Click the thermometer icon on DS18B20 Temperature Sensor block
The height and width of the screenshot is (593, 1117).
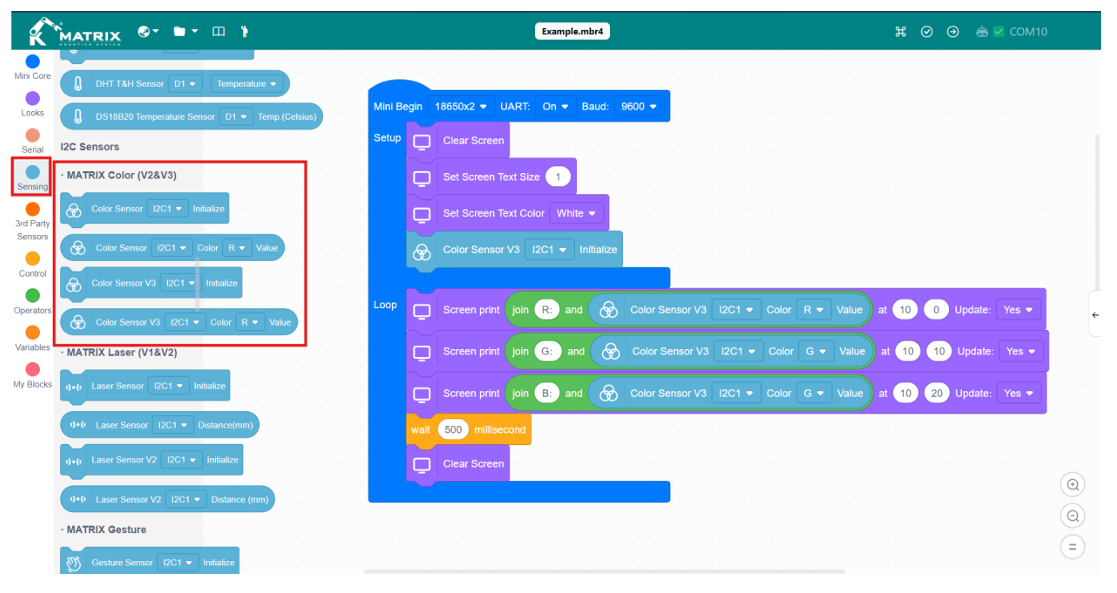coord(78,116)
